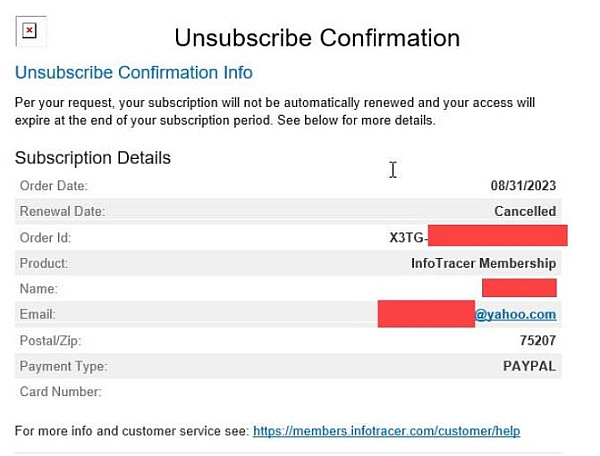The width and height of the screenshot is (600, 456).
Task: Click the Subscription Details heading
Action: [93, 158]
